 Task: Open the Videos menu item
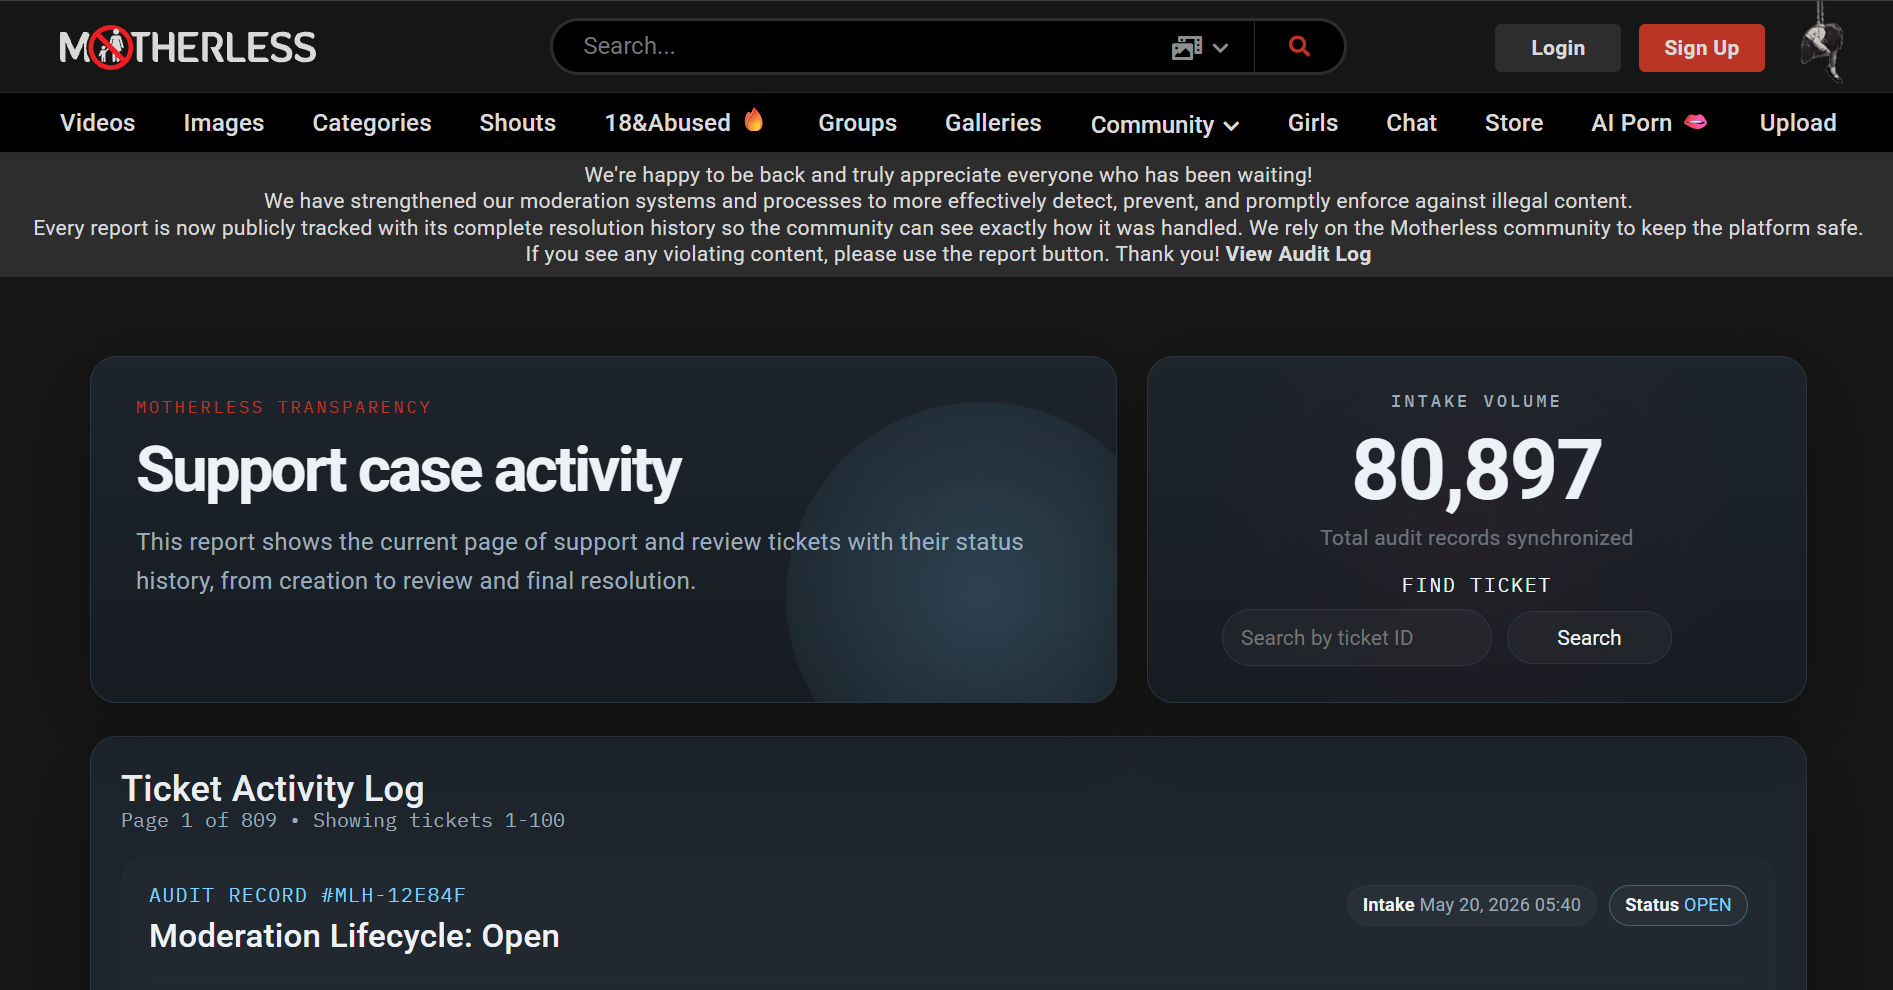97,123
